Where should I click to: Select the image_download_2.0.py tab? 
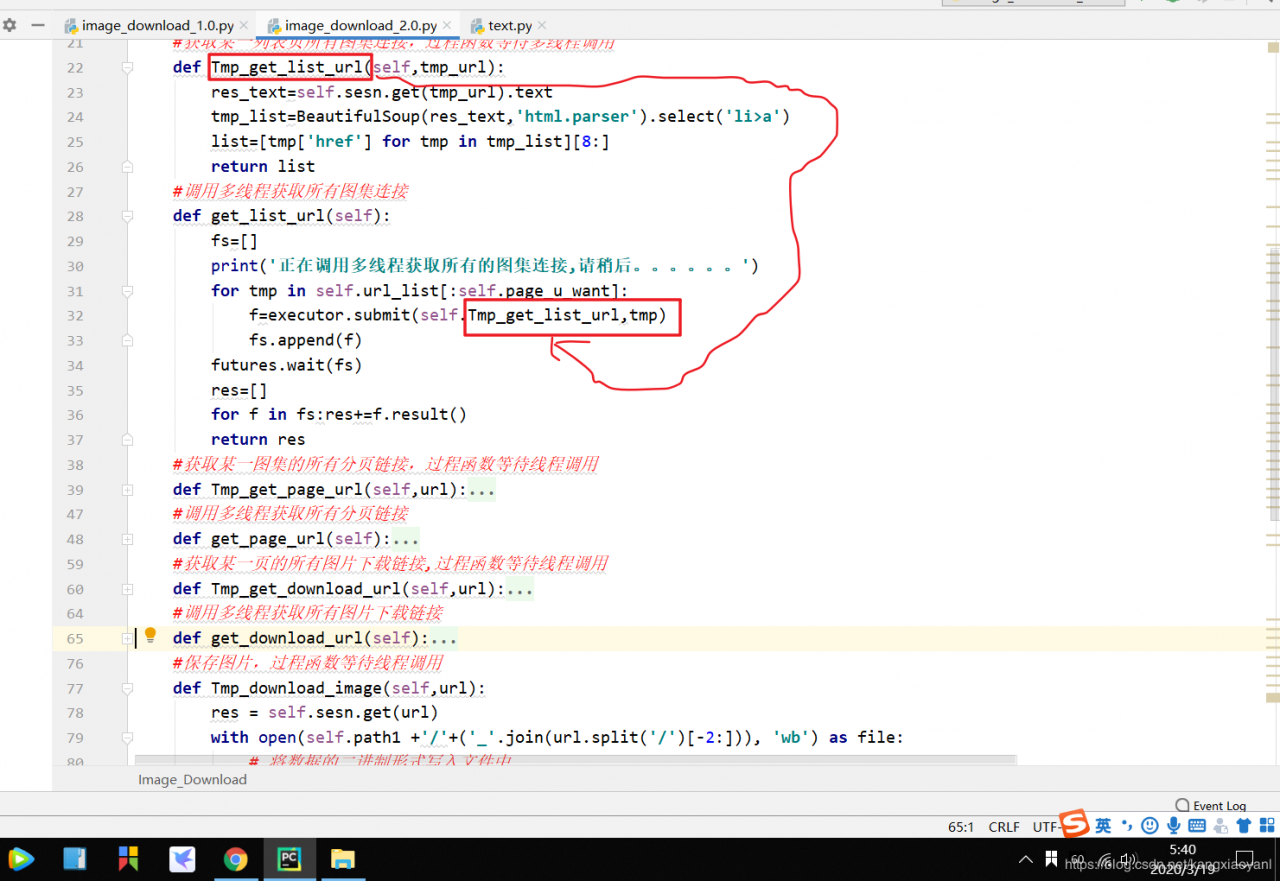pyautogui.click(x=361, y=25)
